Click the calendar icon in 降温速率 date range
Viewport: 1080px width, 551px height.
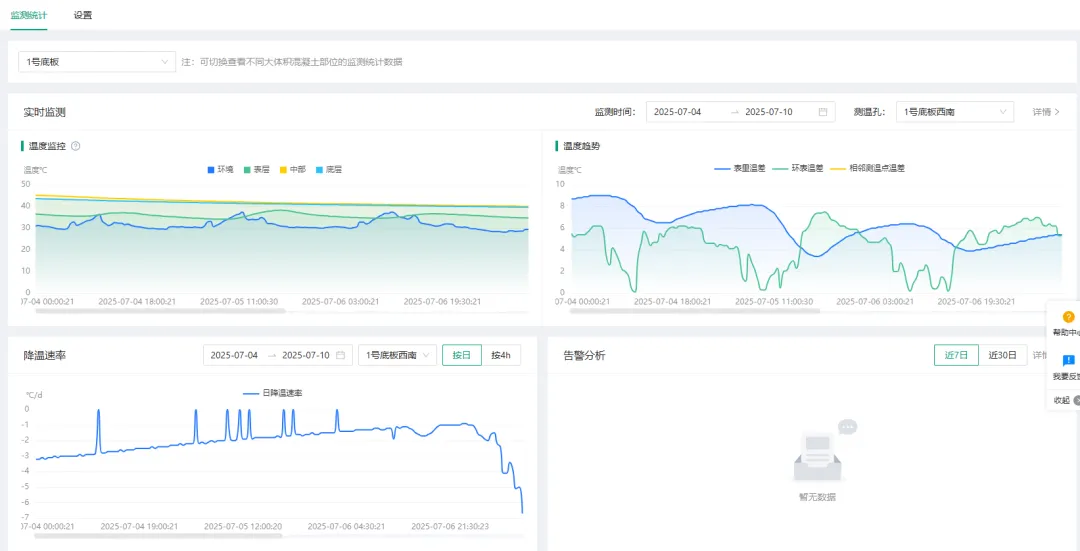(x=341, y=355)
